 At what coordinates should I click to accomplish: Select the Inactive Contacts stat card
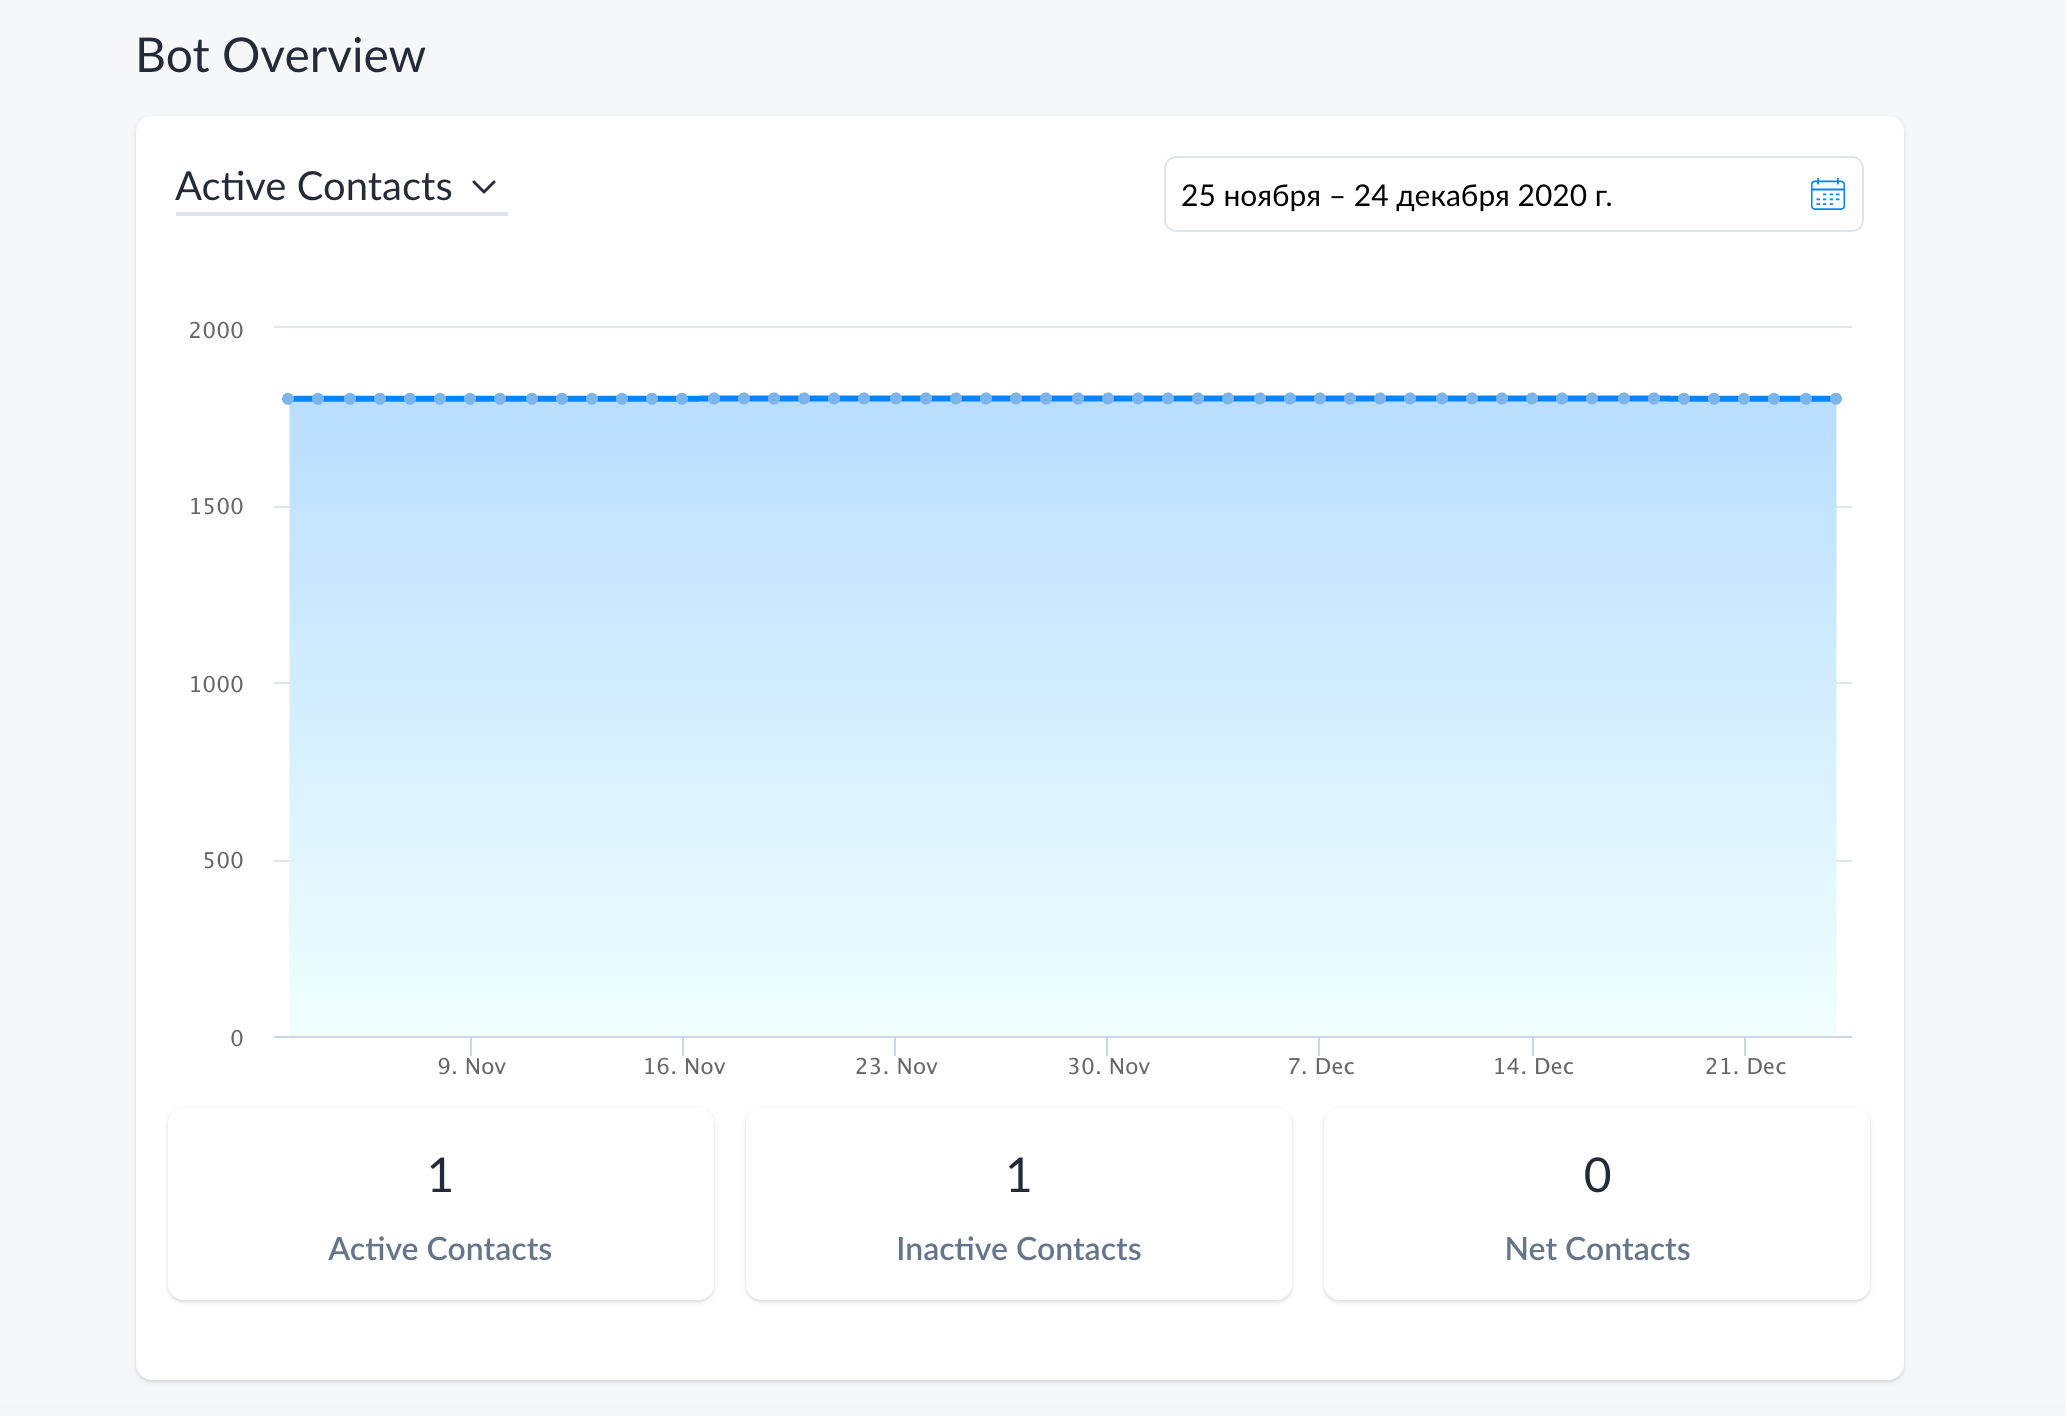point(1019,1204)
